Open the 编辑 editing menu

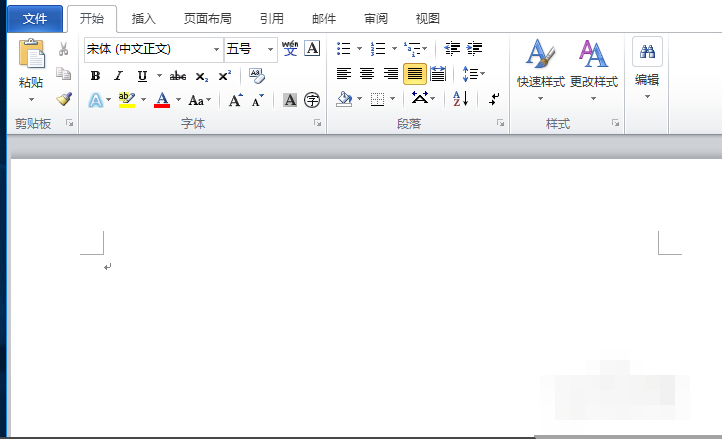click(x=647, y=69)
